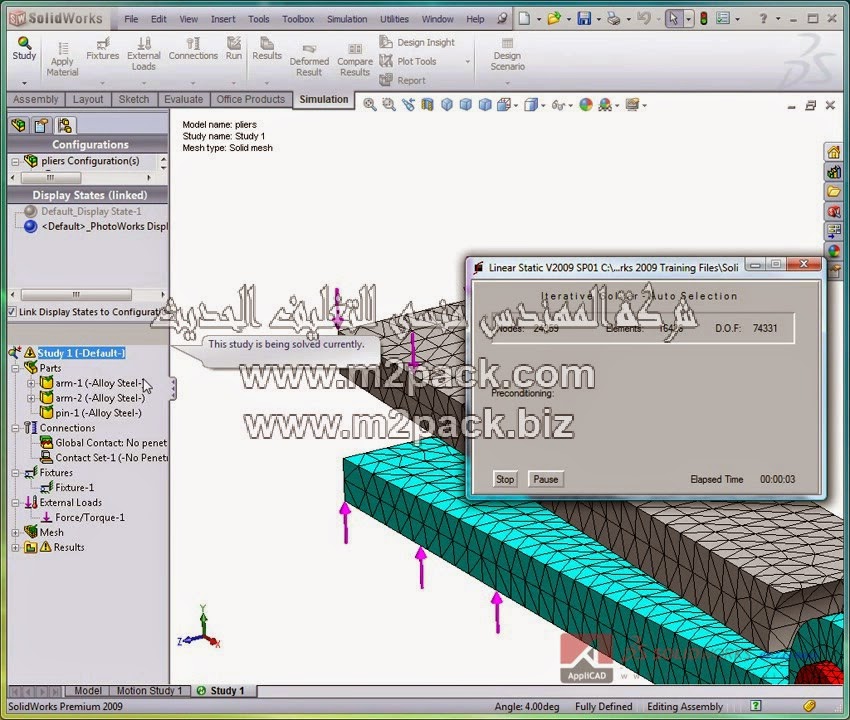850x720 pixels.
Task: Collapse the Connections node
Action: [15, 428]
